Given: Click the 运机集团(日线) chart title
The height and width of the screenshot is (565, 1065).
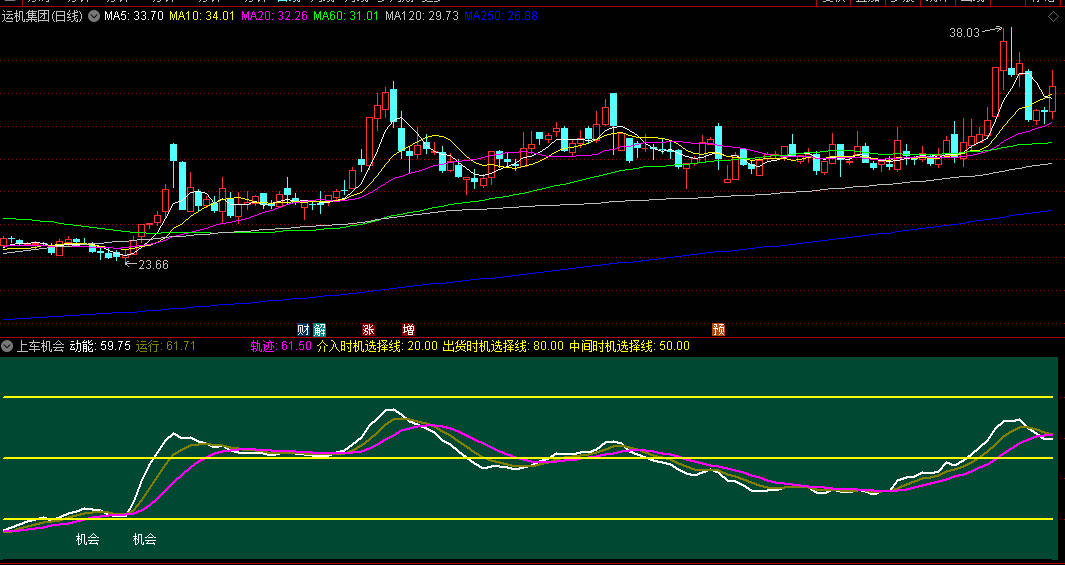Looking at the screenshot, I should coord(43,16).
